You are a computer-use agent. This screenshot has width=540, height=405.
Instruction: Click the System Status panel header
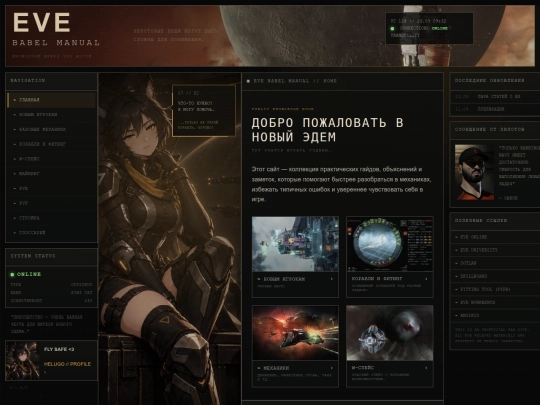coord(51,257)
